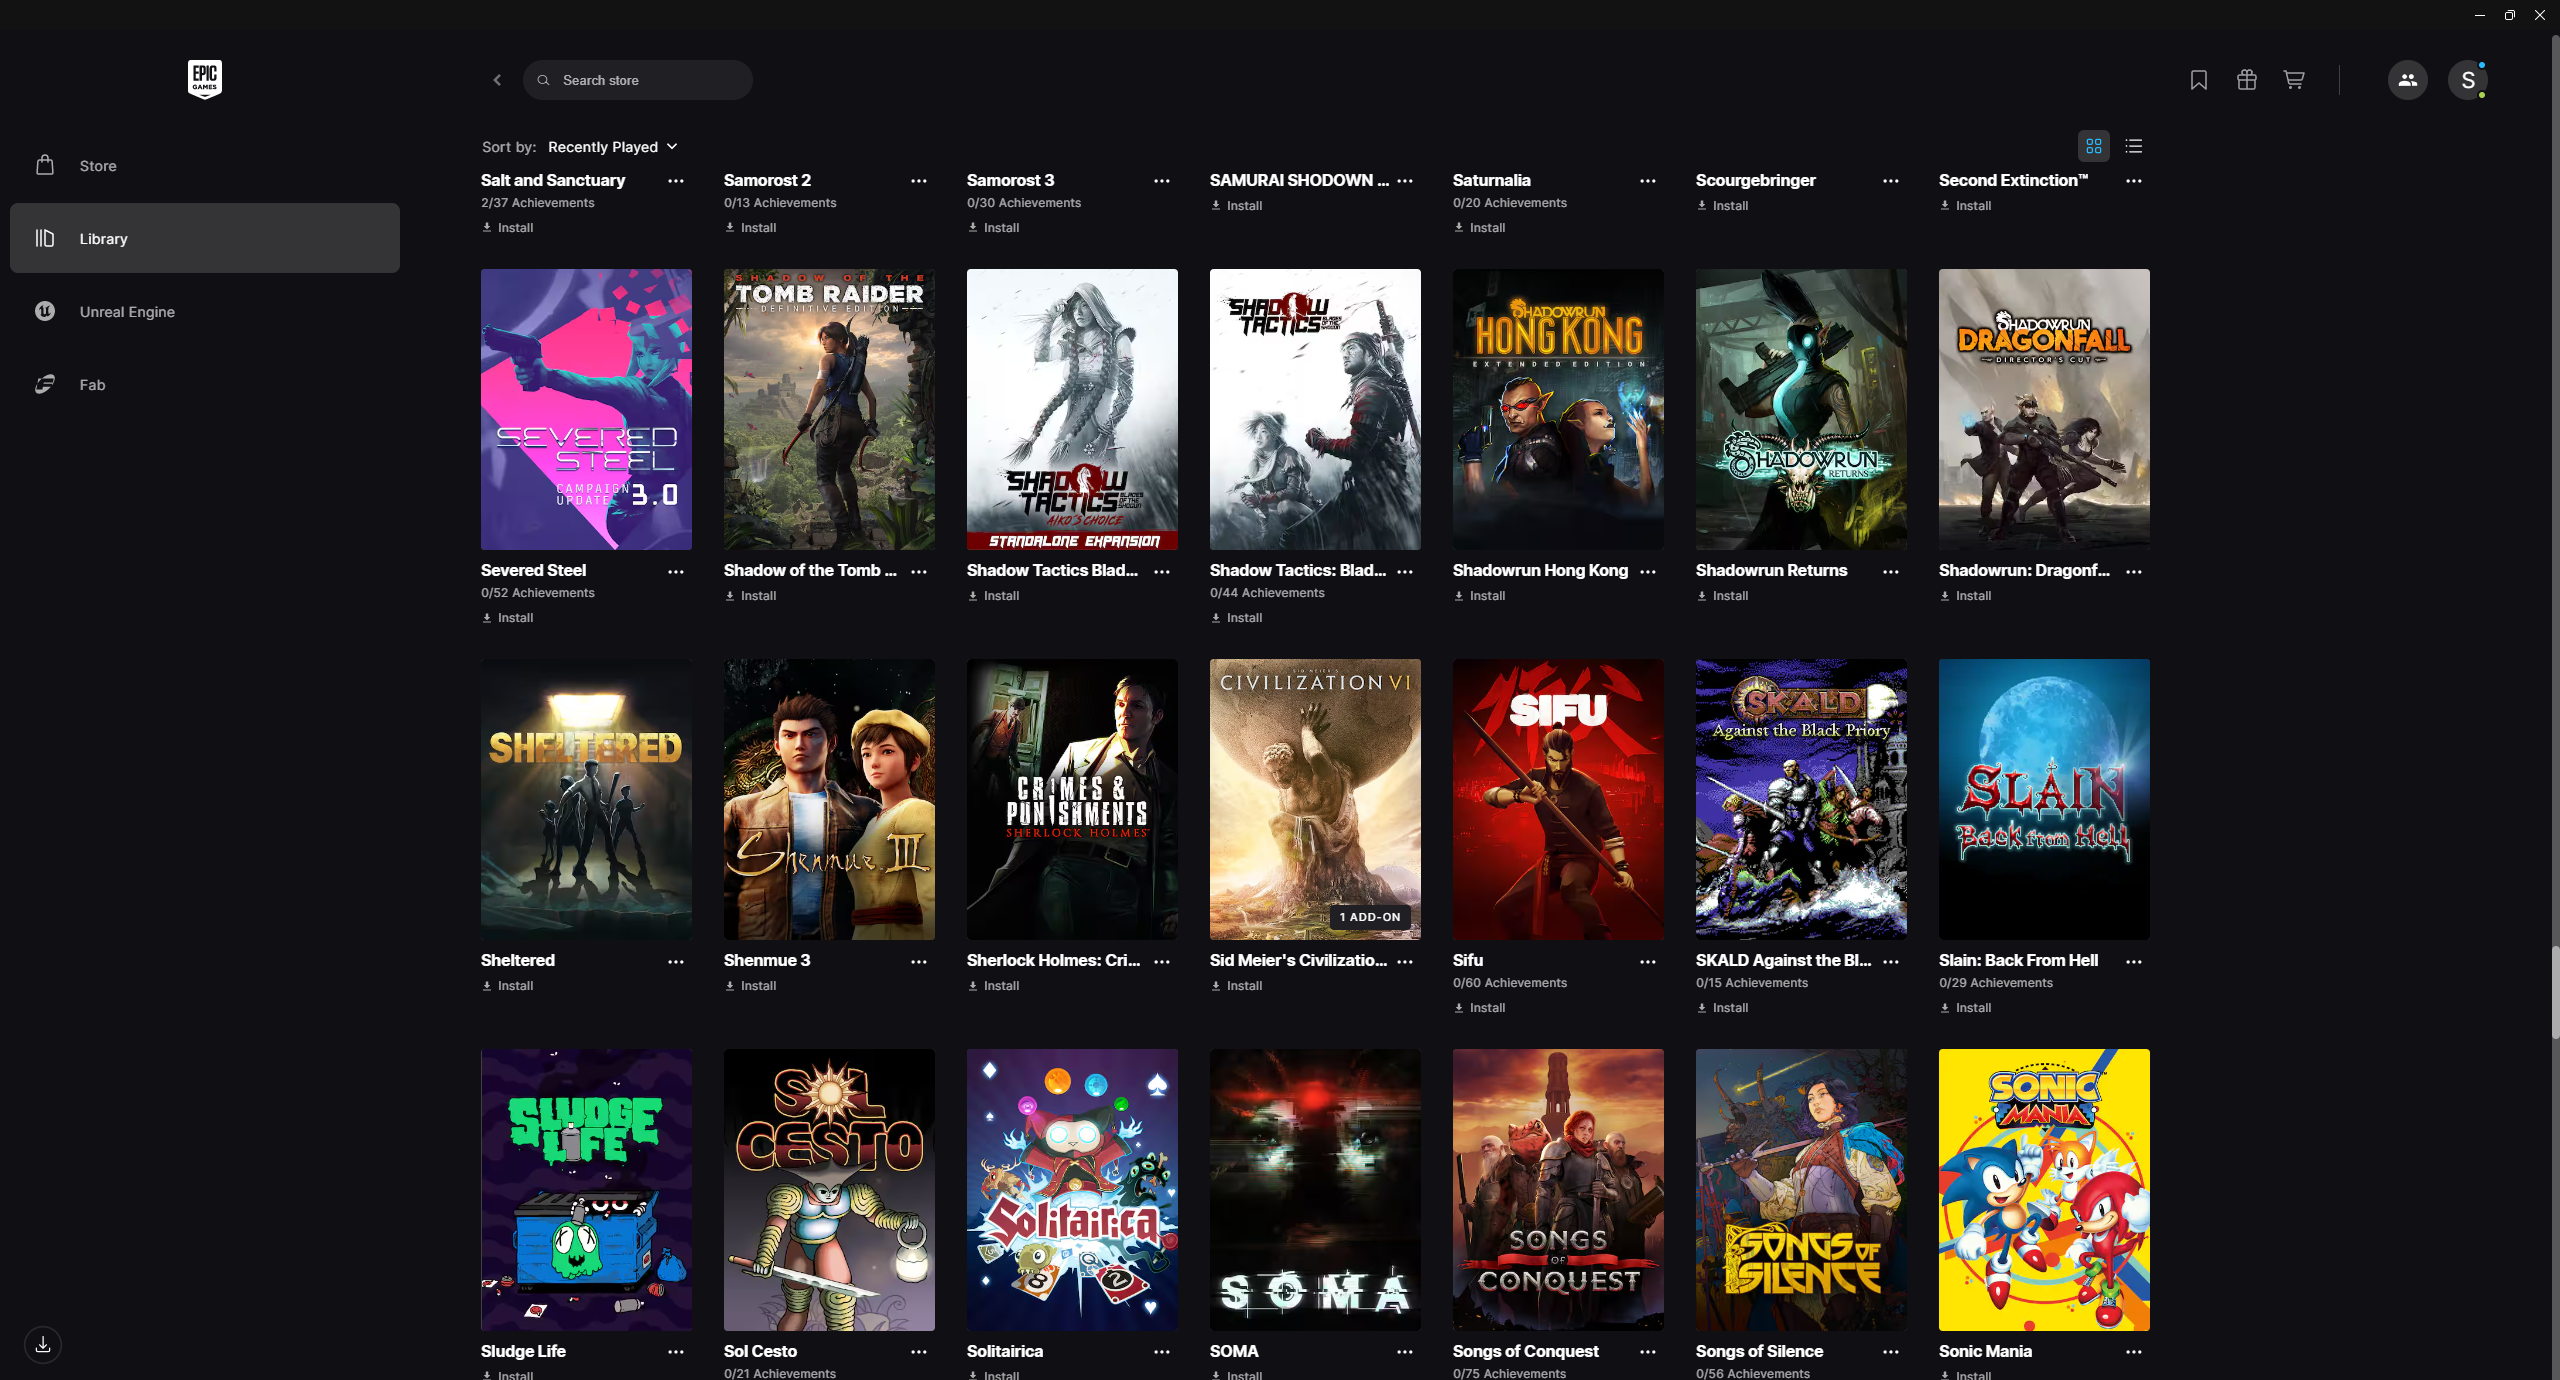Open options menu for Sludge Life

[676, 1352]
